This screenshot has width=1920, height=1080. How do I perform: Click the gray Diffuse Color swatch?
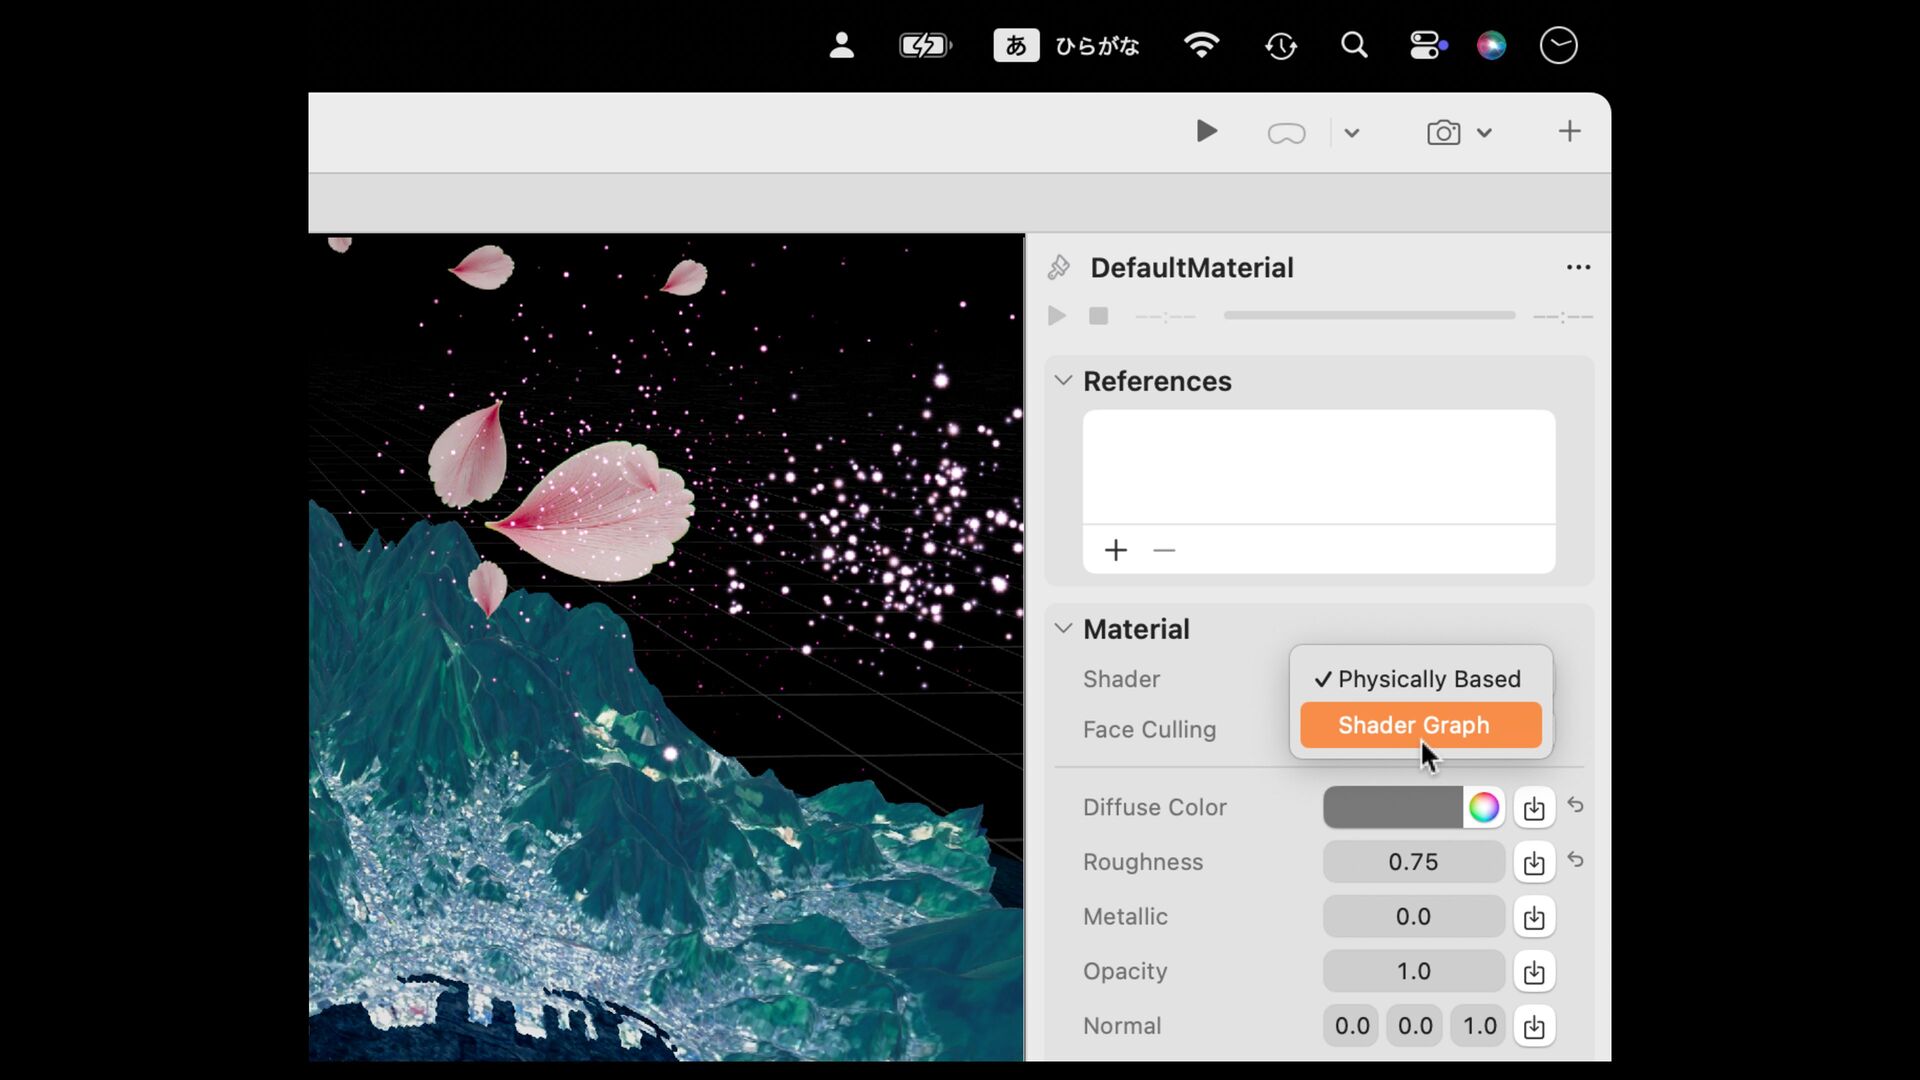click(1392, 807)
